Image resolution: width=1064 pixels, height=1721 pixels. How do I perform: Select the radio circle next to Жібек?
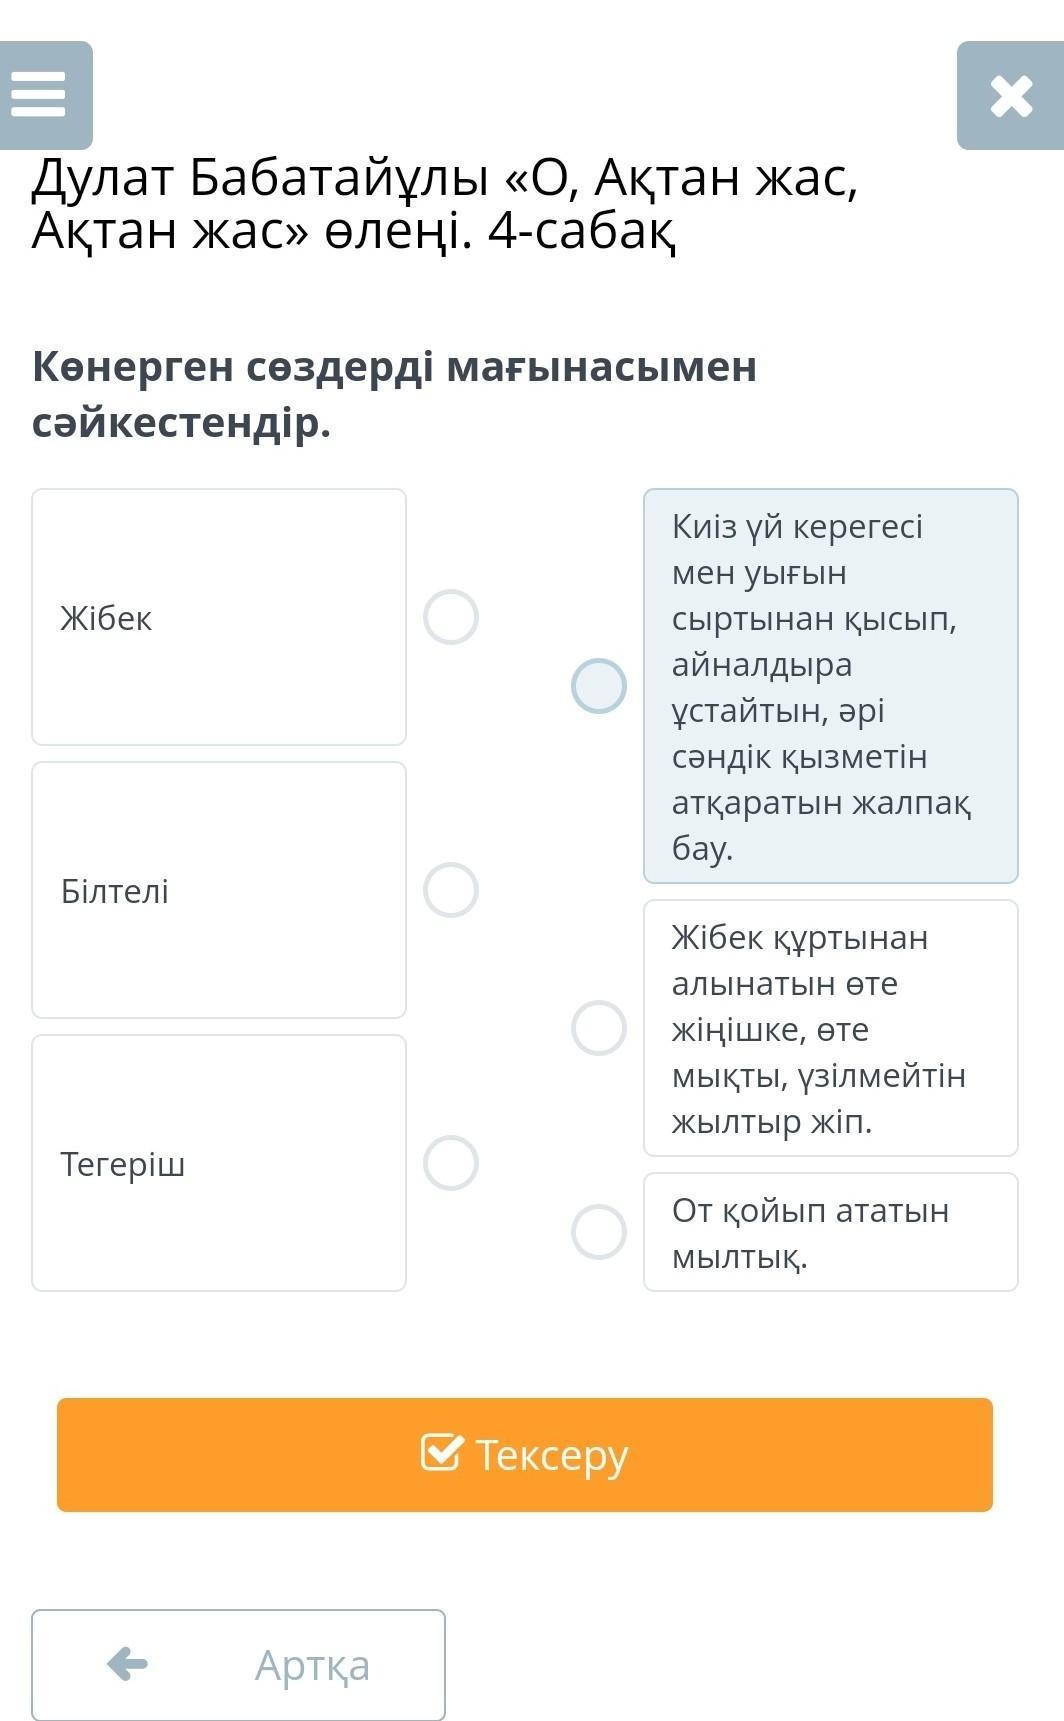450,617
